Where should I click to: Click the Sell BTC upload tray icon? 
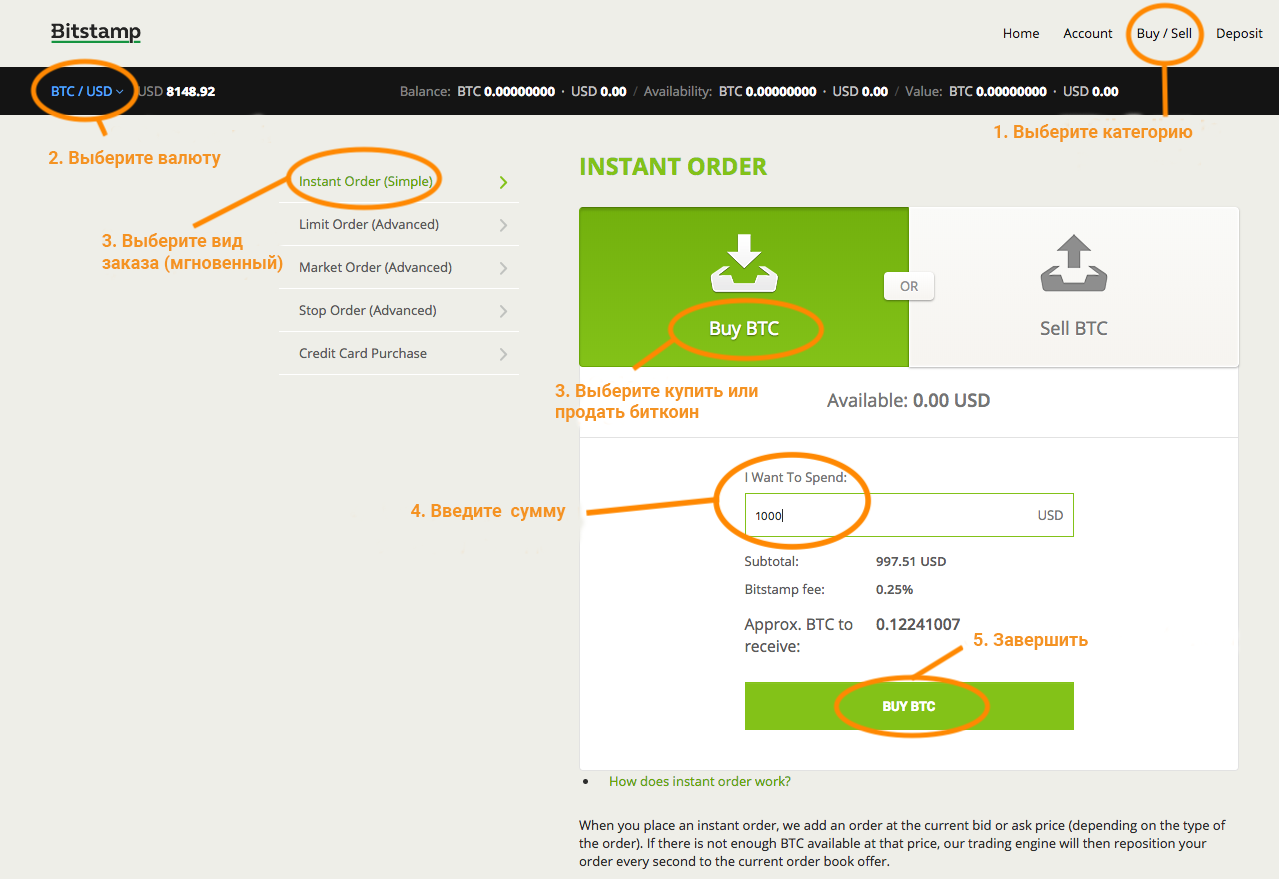pyautogui.click(x=1074, y=264)
